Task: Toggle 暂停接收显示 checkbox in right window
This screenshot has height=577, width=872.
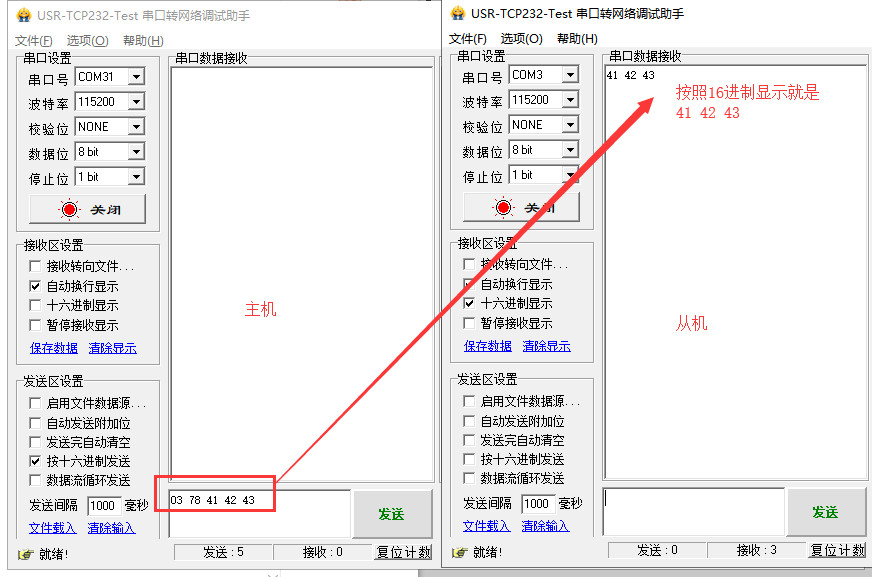Action: 469,323
